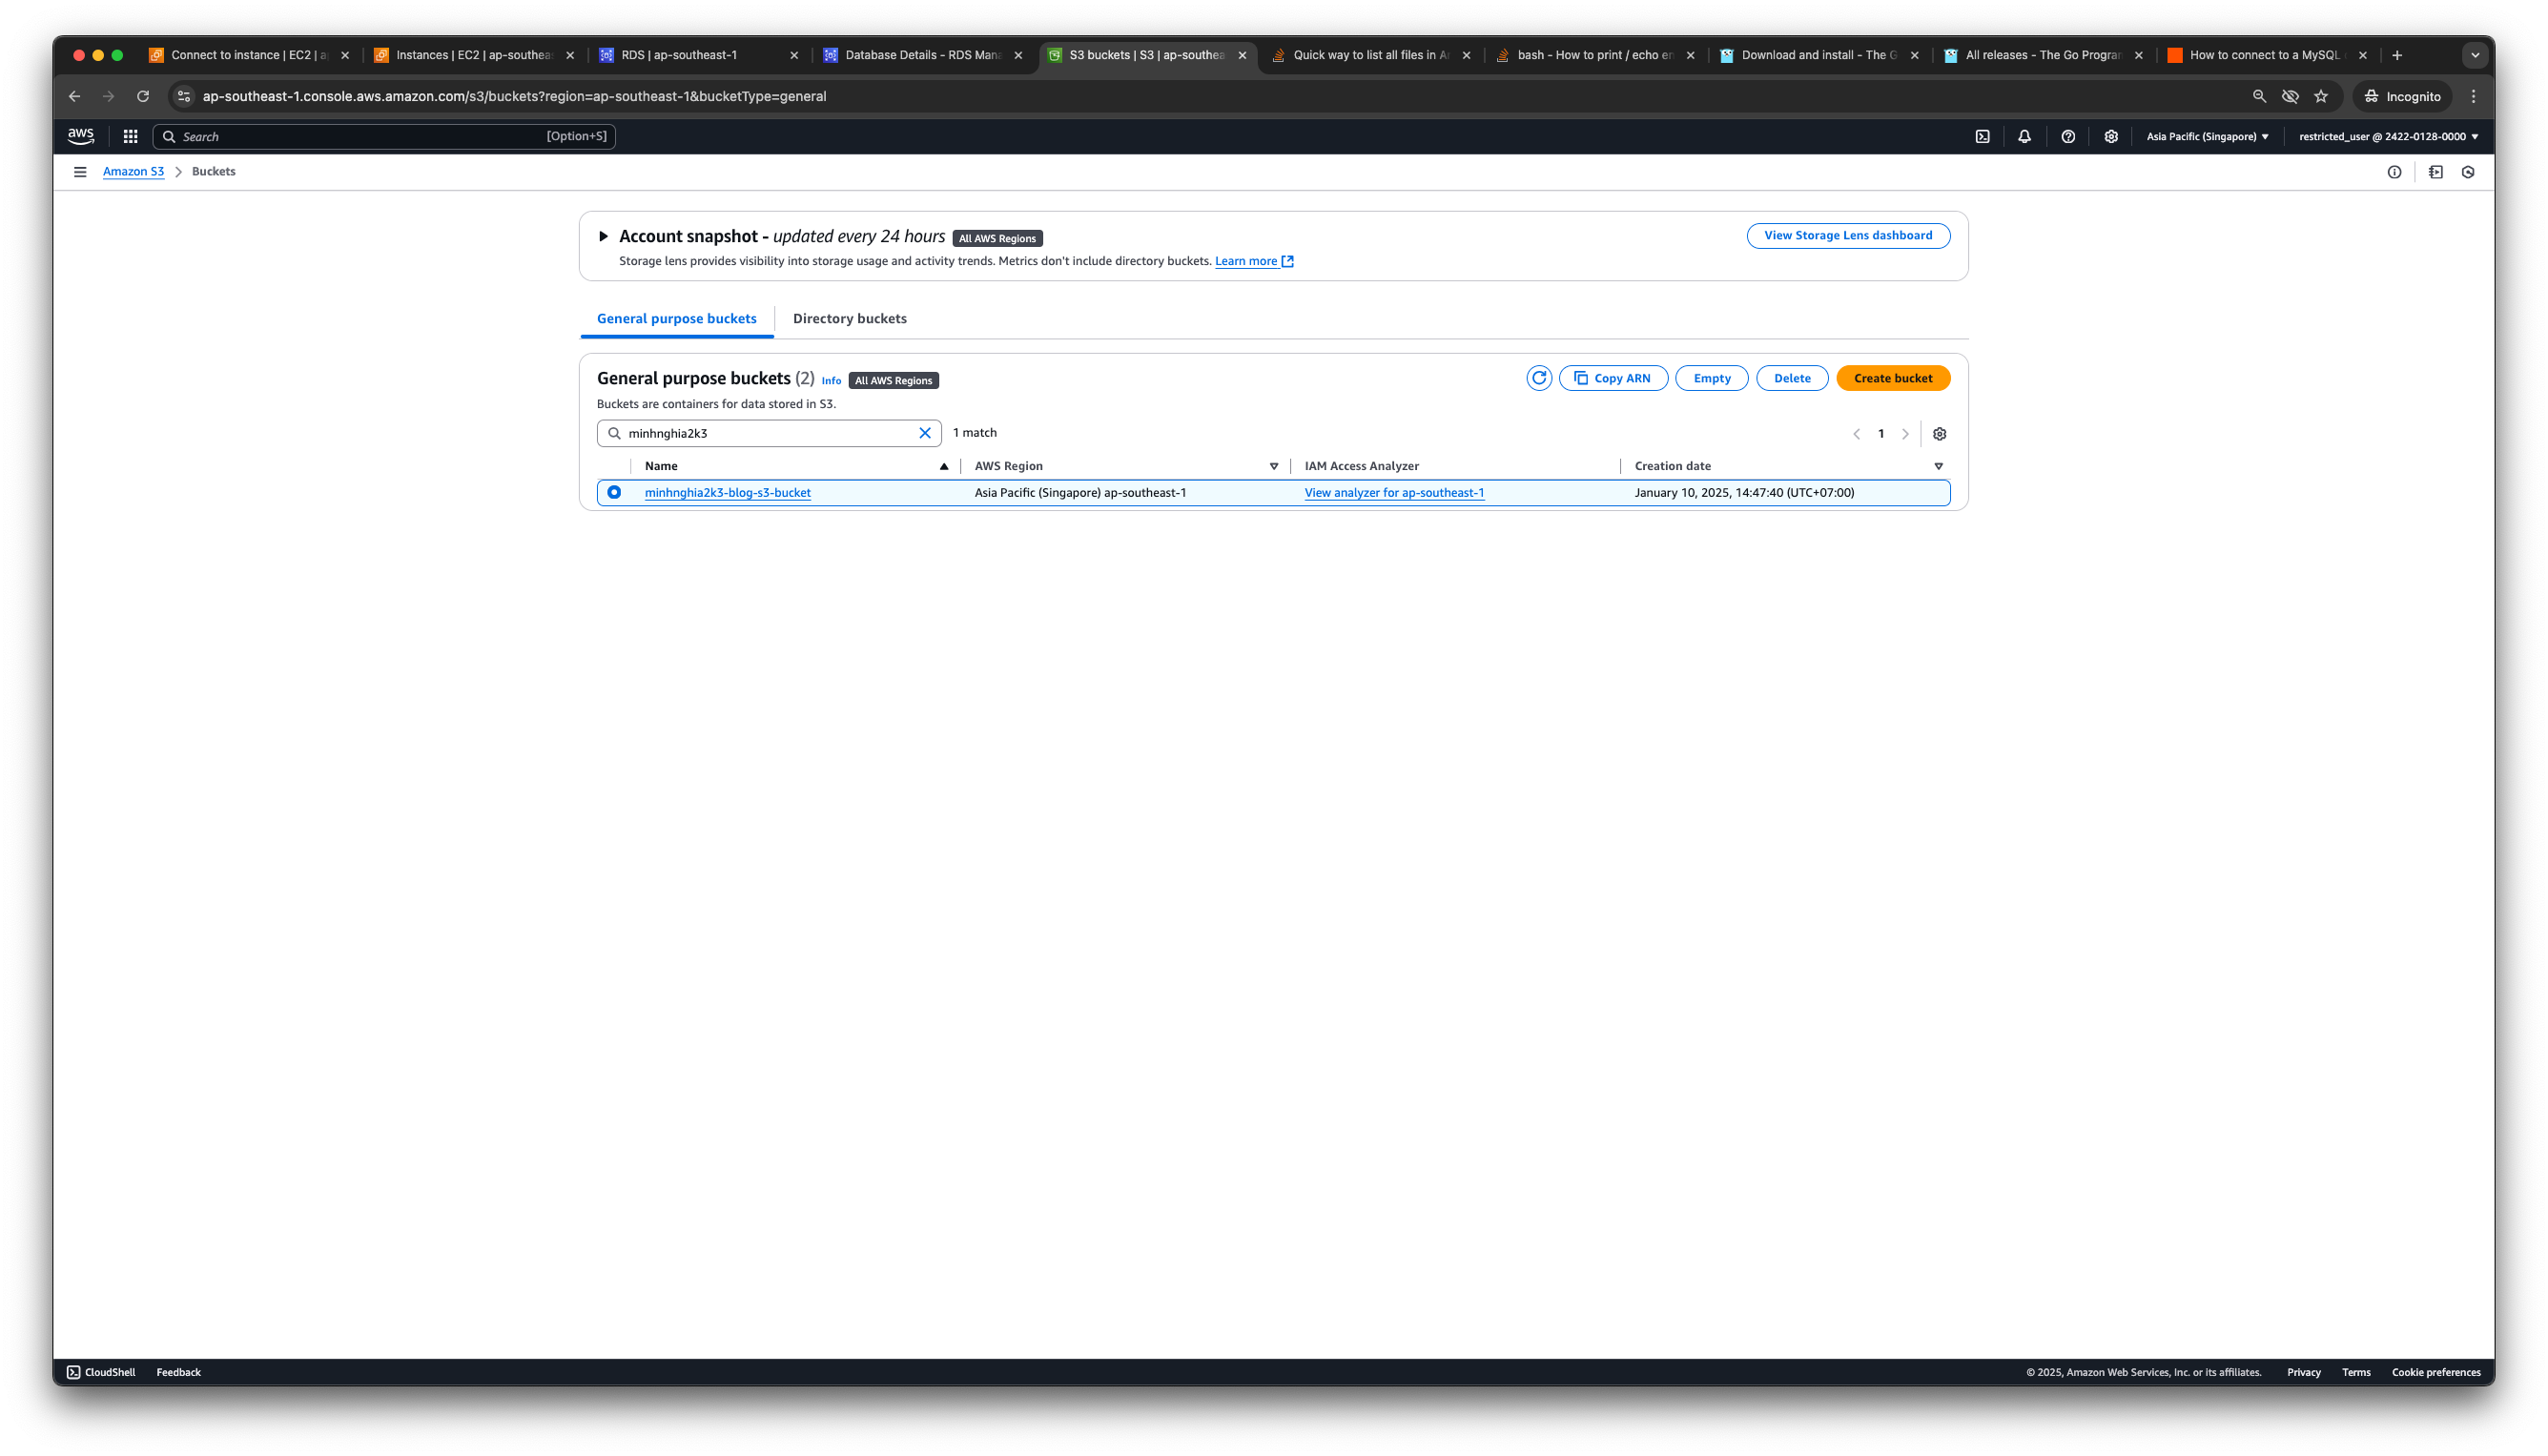Image resolution: width=2548 pixels, height=1456 pixels.
Task: Click Info link beside bucket count
Action: [x=831, y=381]
